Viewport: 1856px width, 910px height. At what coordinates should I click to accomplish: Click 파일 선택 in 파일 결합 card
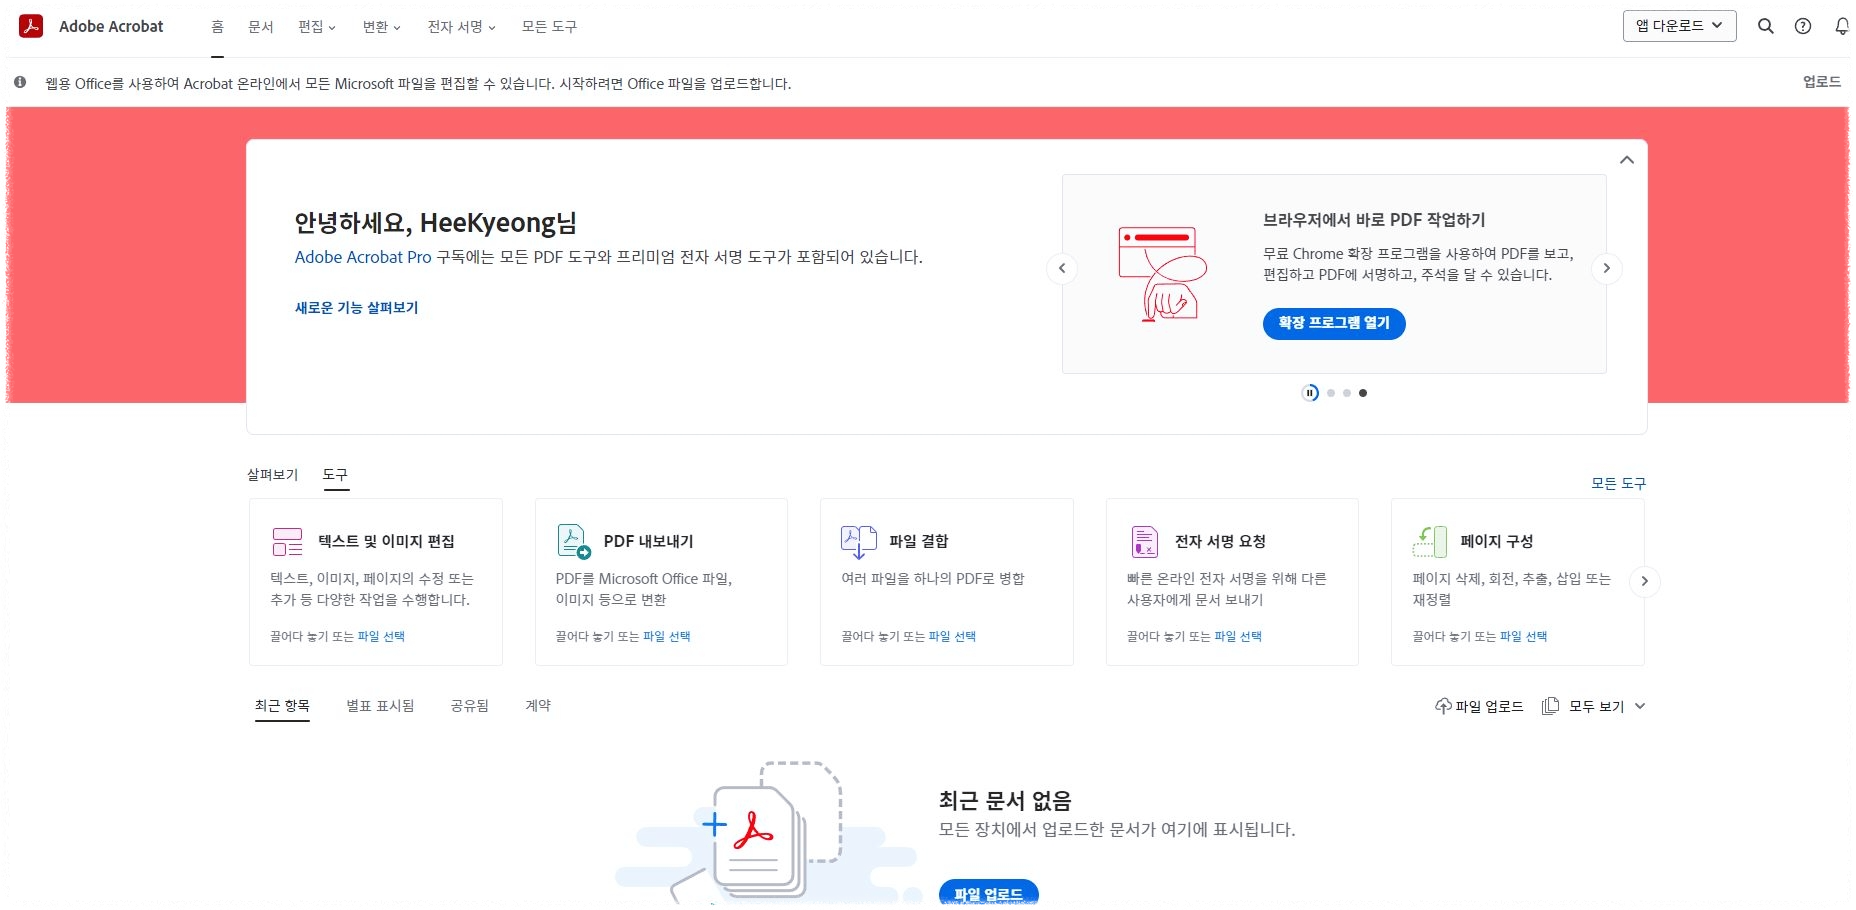click(x=952, y=636)
